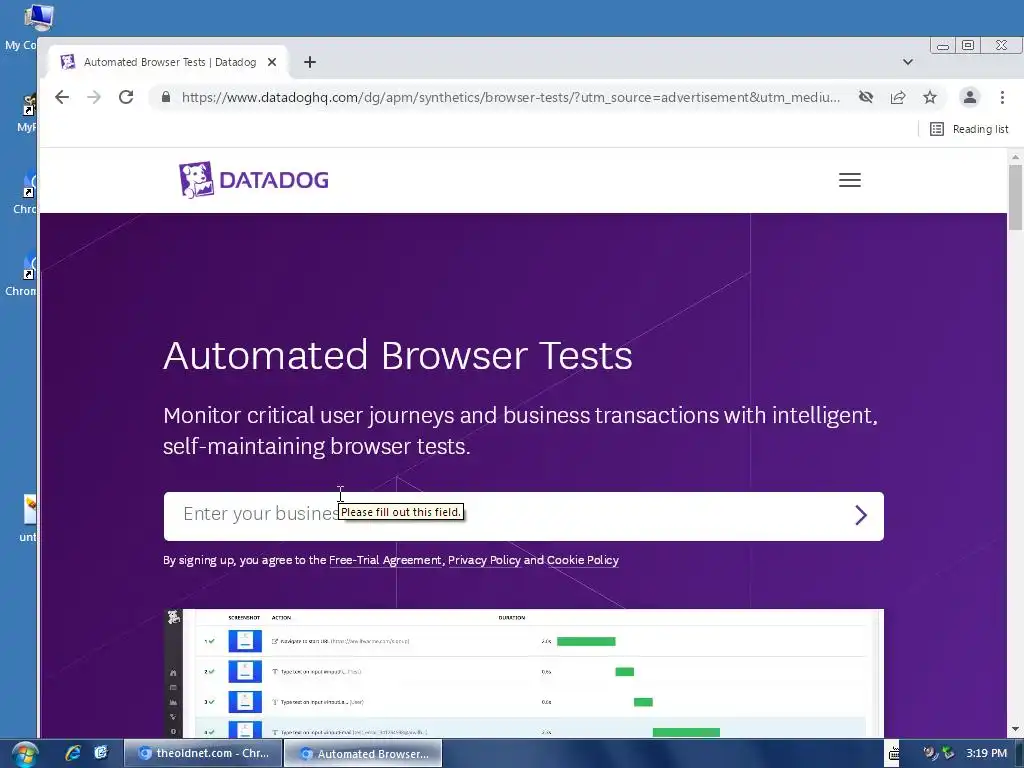Viewport: 1024px width, 768px height.
Task: Click the Datadog logo
Action: click(x=253, y=180)
